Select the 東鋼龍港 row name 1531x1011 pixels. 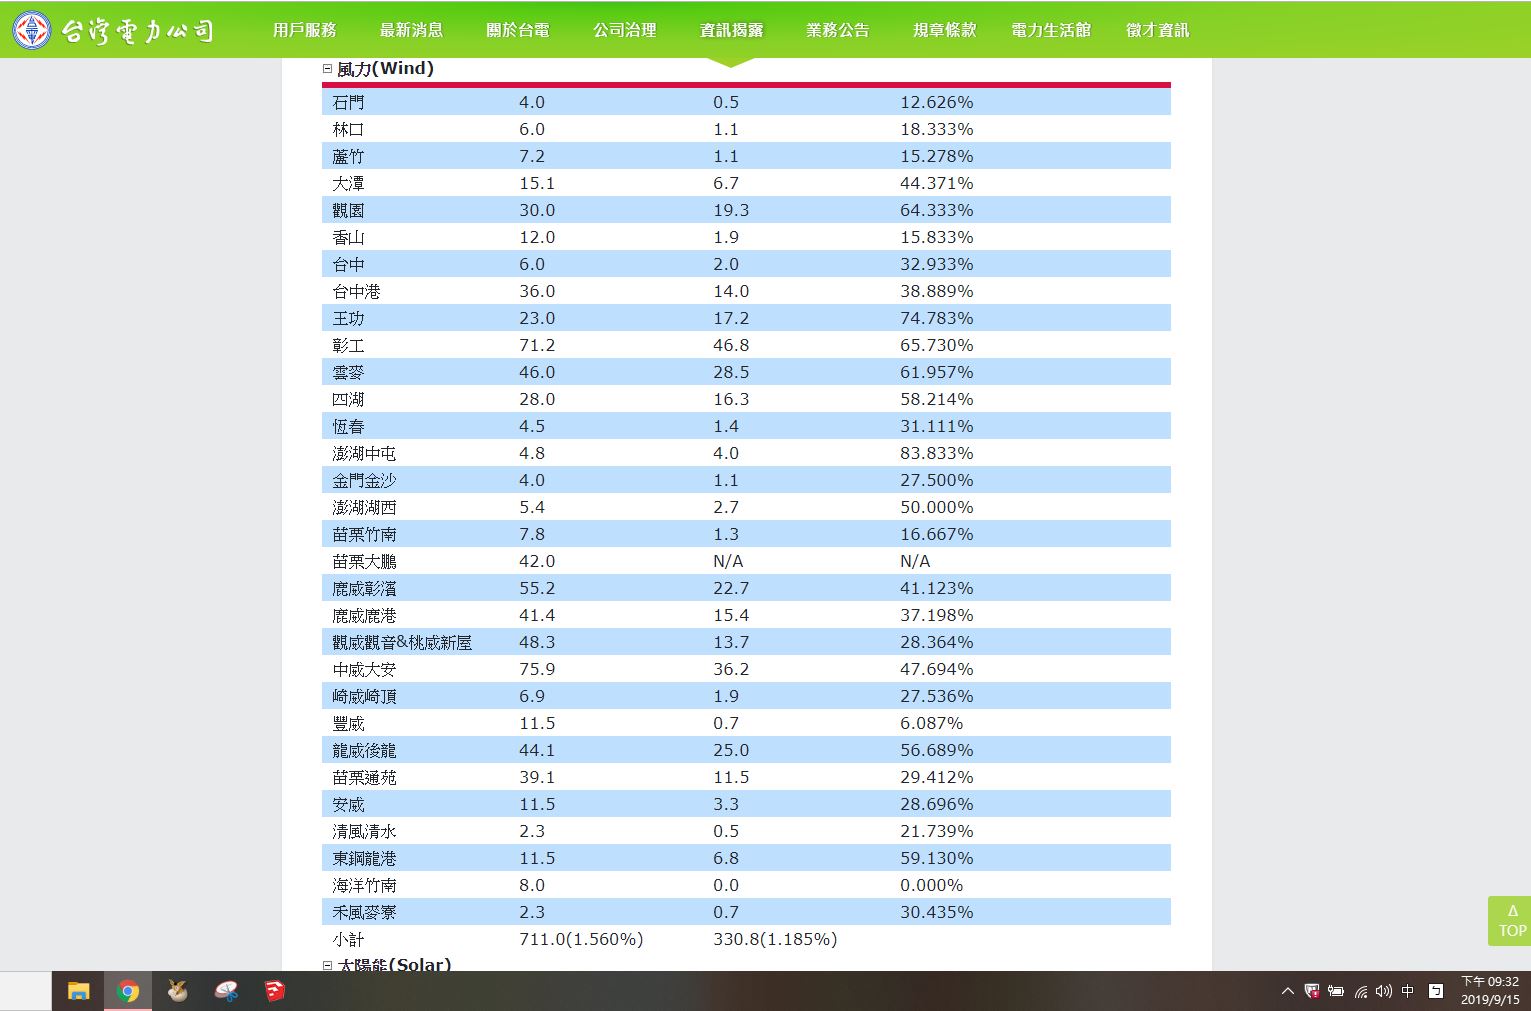(x=364, y=858)
